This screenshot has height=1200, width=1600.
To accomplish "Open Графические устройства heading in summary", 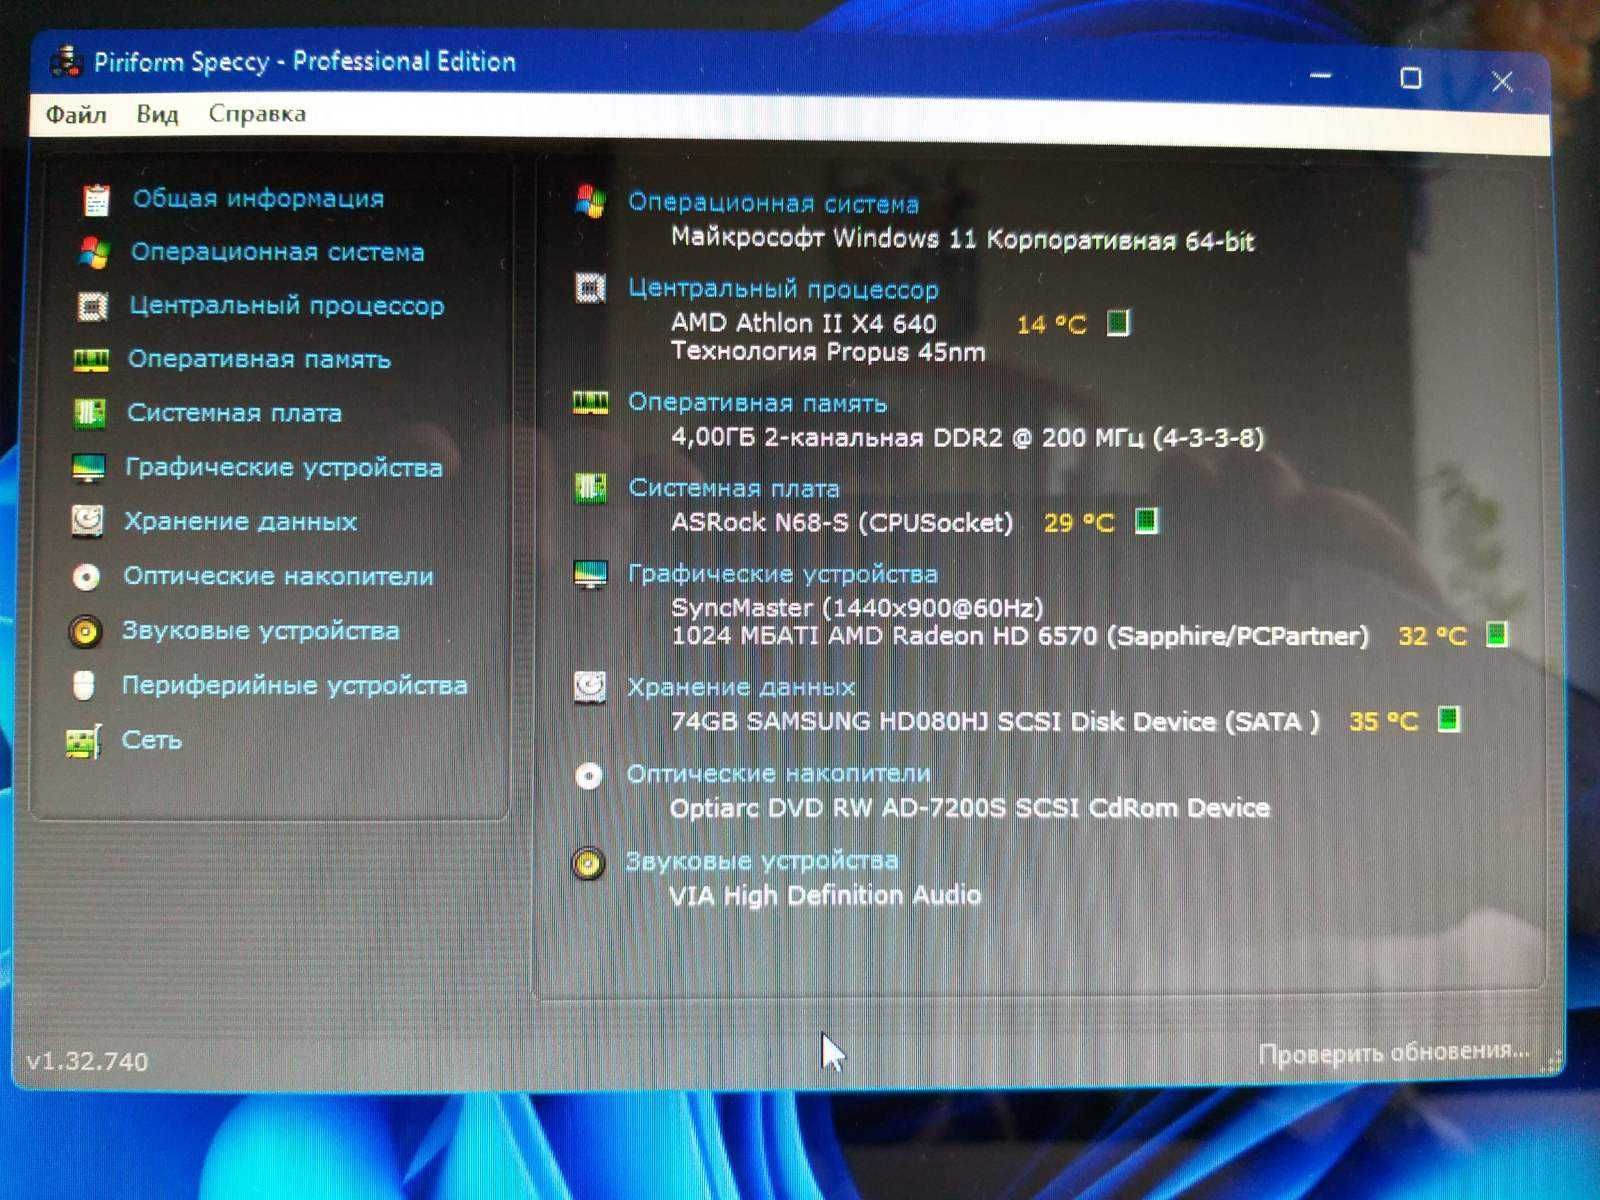I will pyautogui.click(x=782, y=574).
